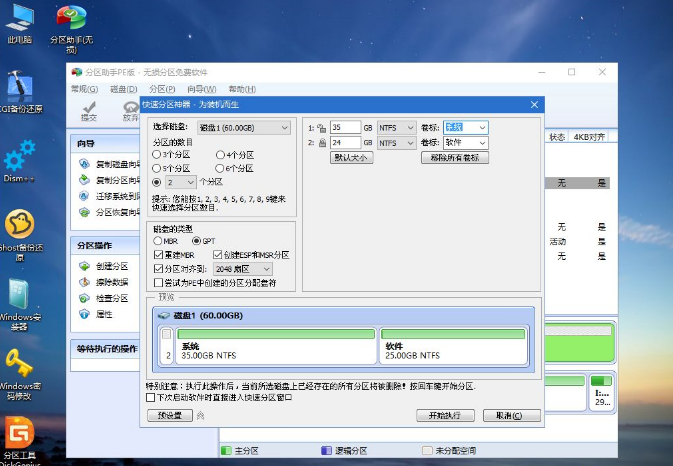
Task: Open first partition NTFS file system dropdown
Action: pos(397,128)
